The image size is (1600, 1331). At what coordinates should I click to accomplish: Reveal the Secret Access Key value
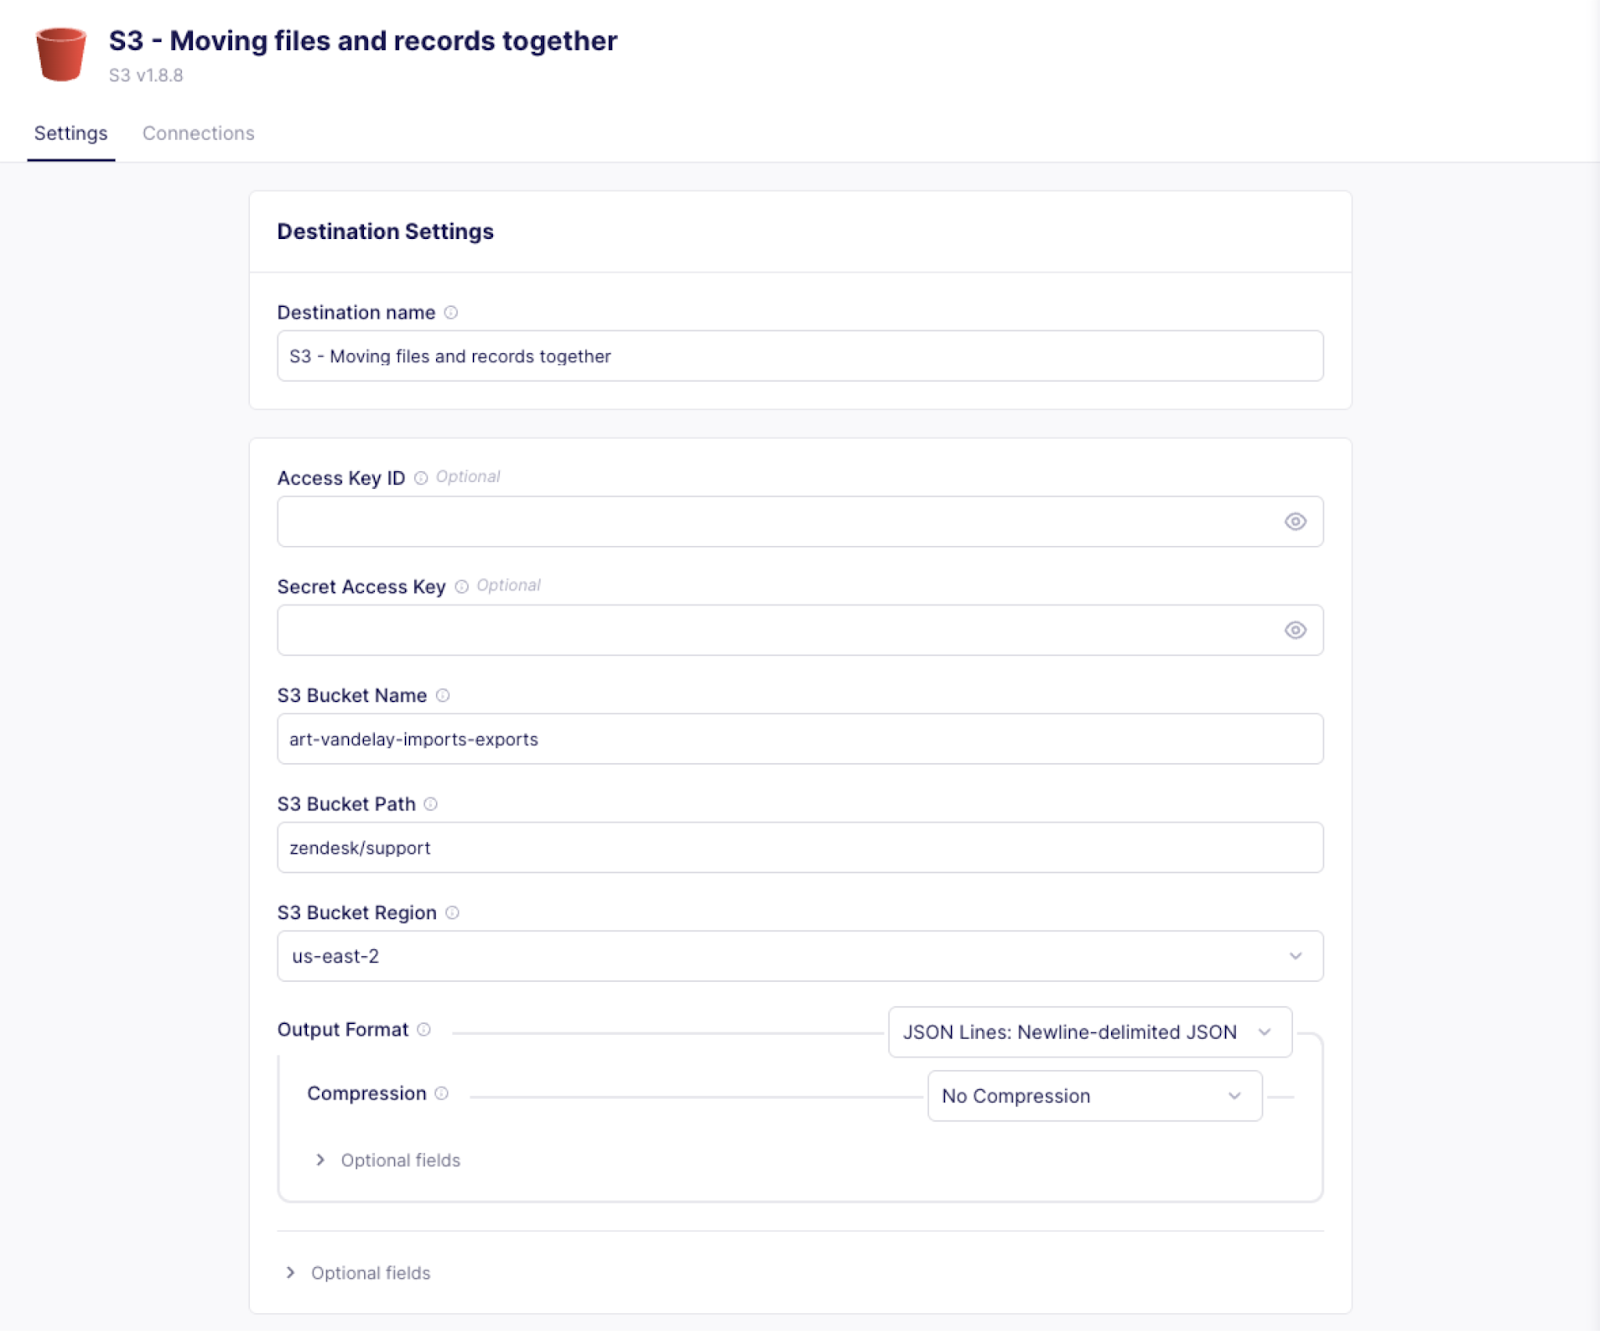pos(1295,630)
